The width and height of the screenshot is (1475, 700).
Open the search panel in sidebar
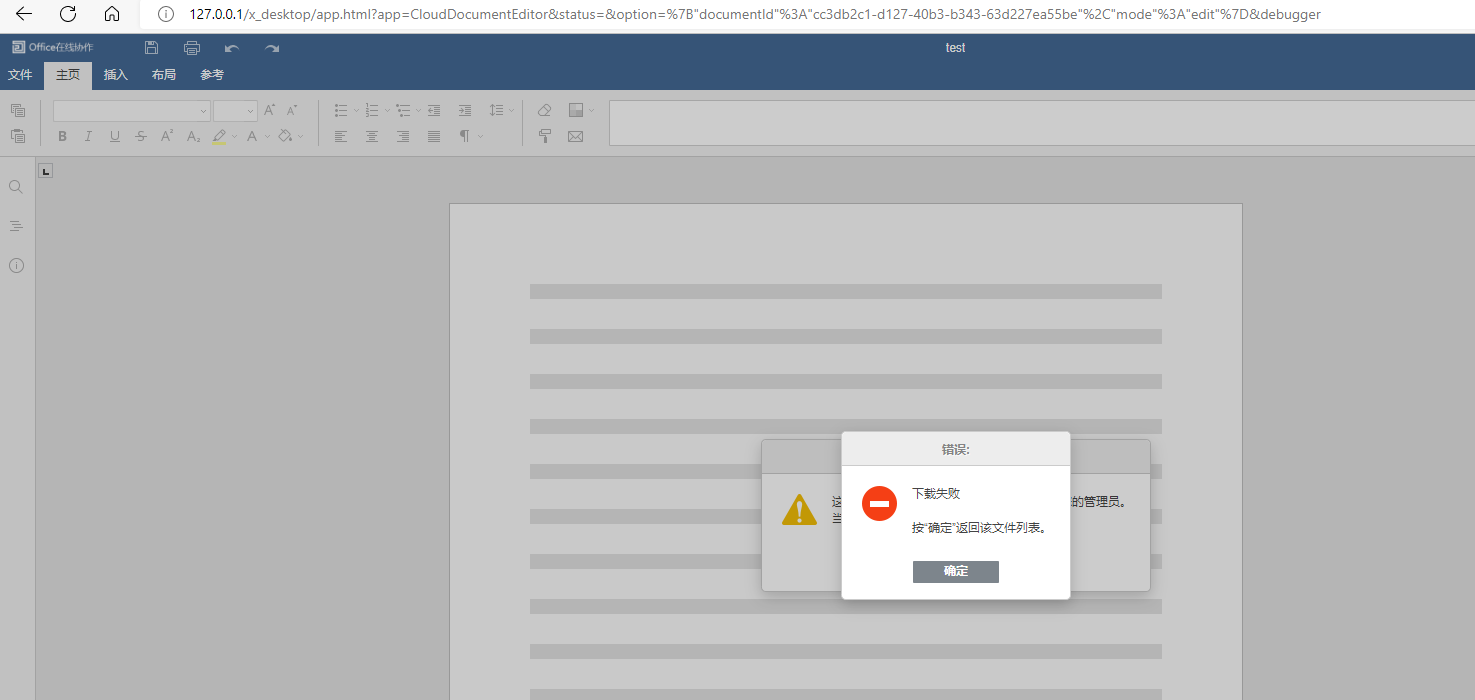click(x=16, y=187)
